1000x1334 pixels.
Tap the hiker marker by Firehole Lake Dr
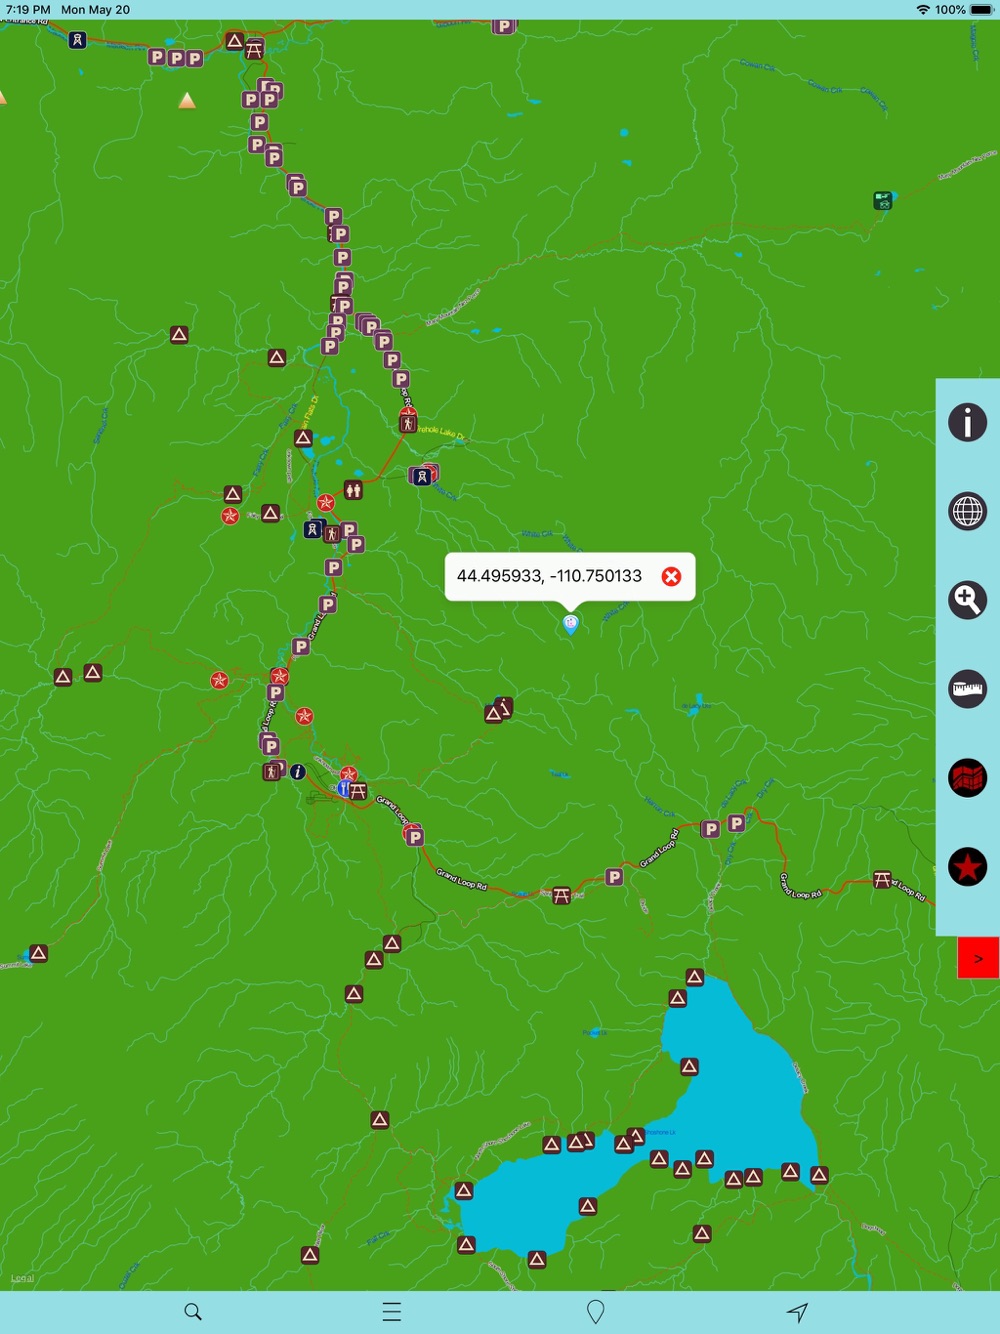pyautogui.click(x=408, y=424)
